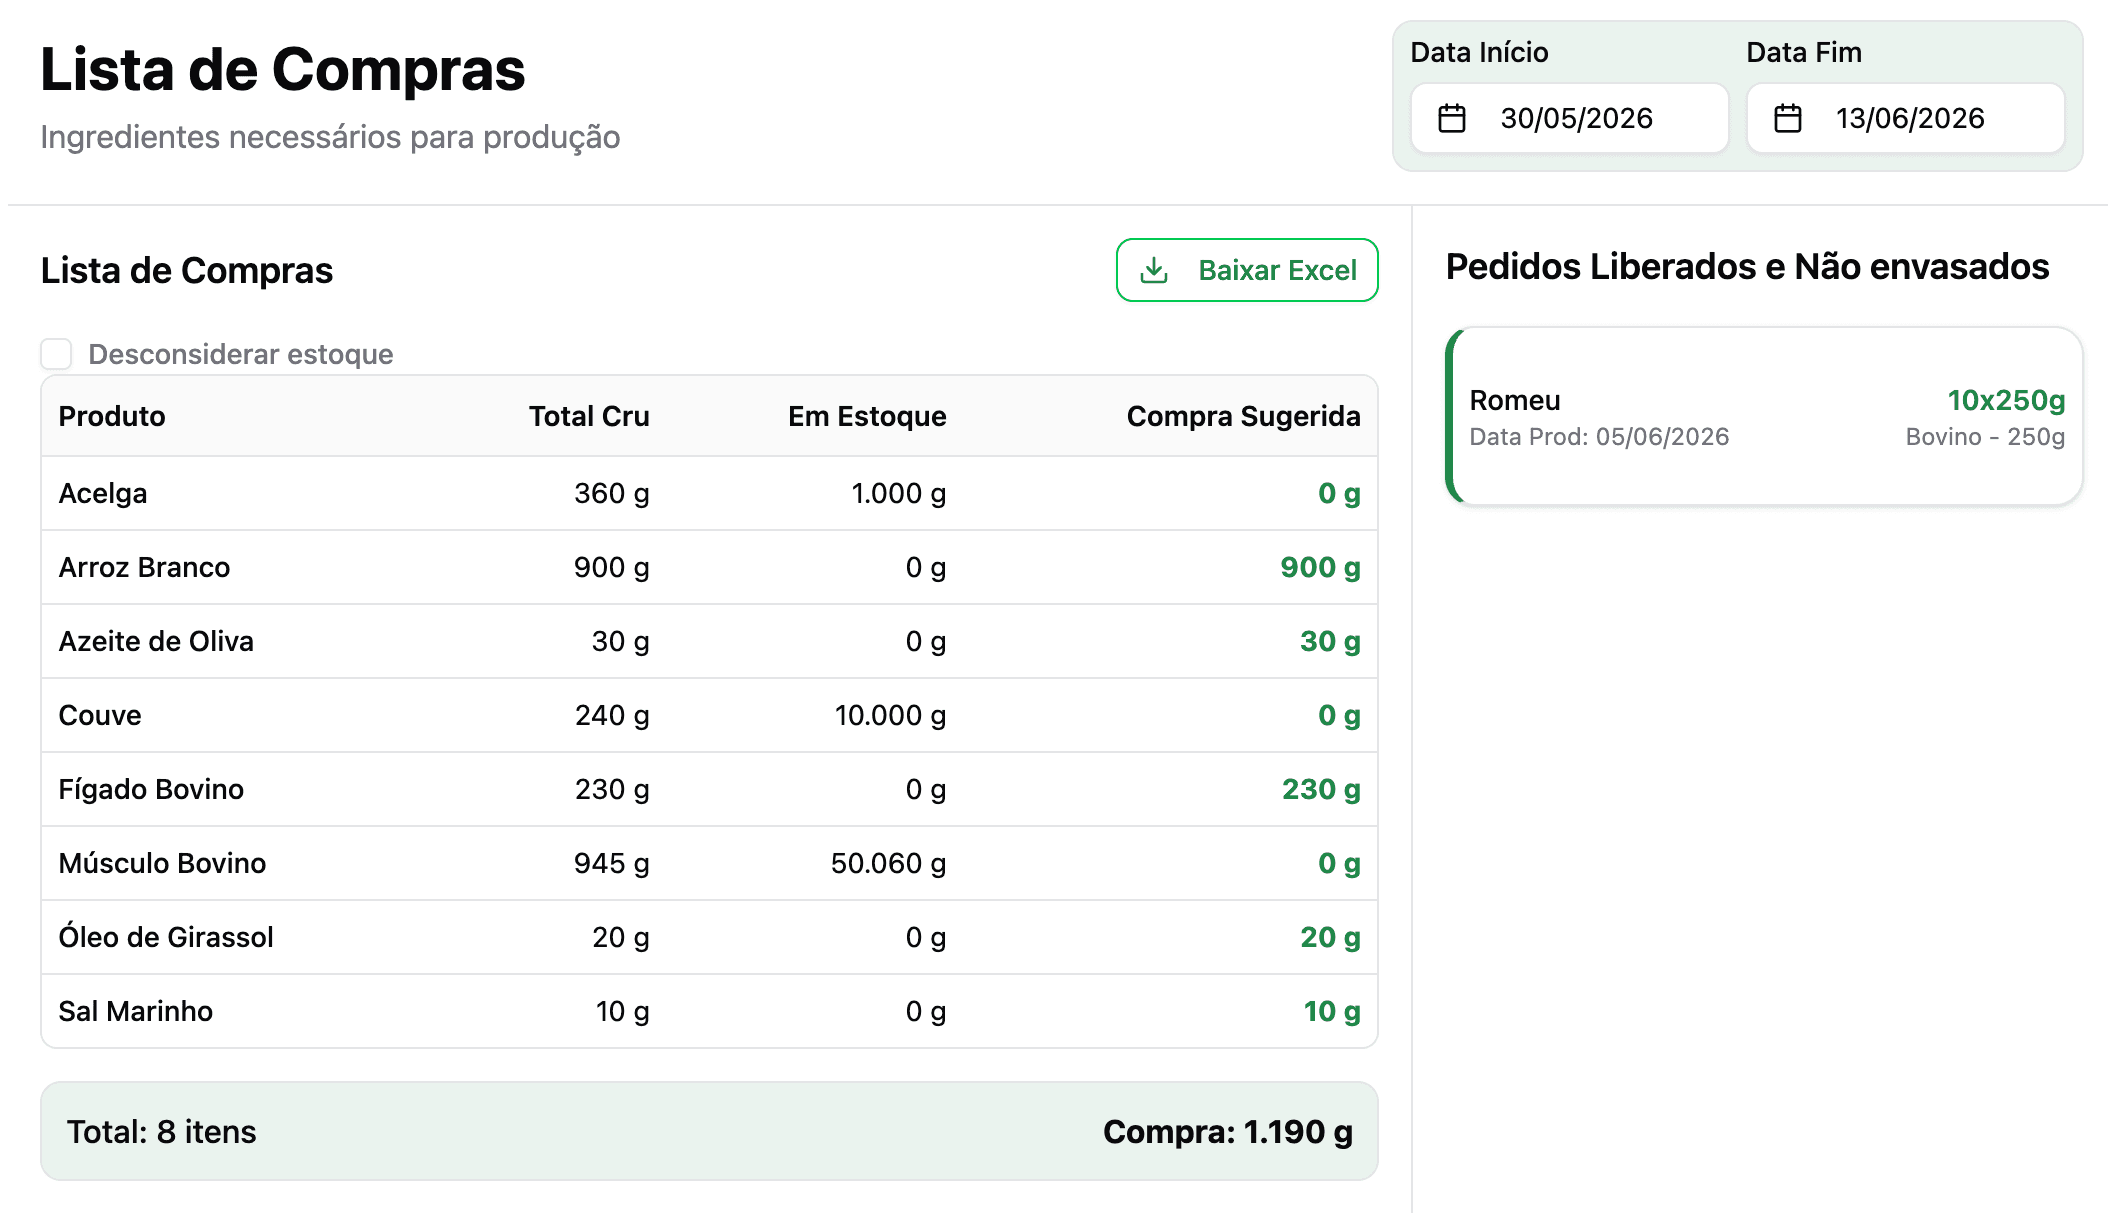Select the Óleo de Girassol product name
Screen dimensions: 2108x1218
tap(166, 937)
